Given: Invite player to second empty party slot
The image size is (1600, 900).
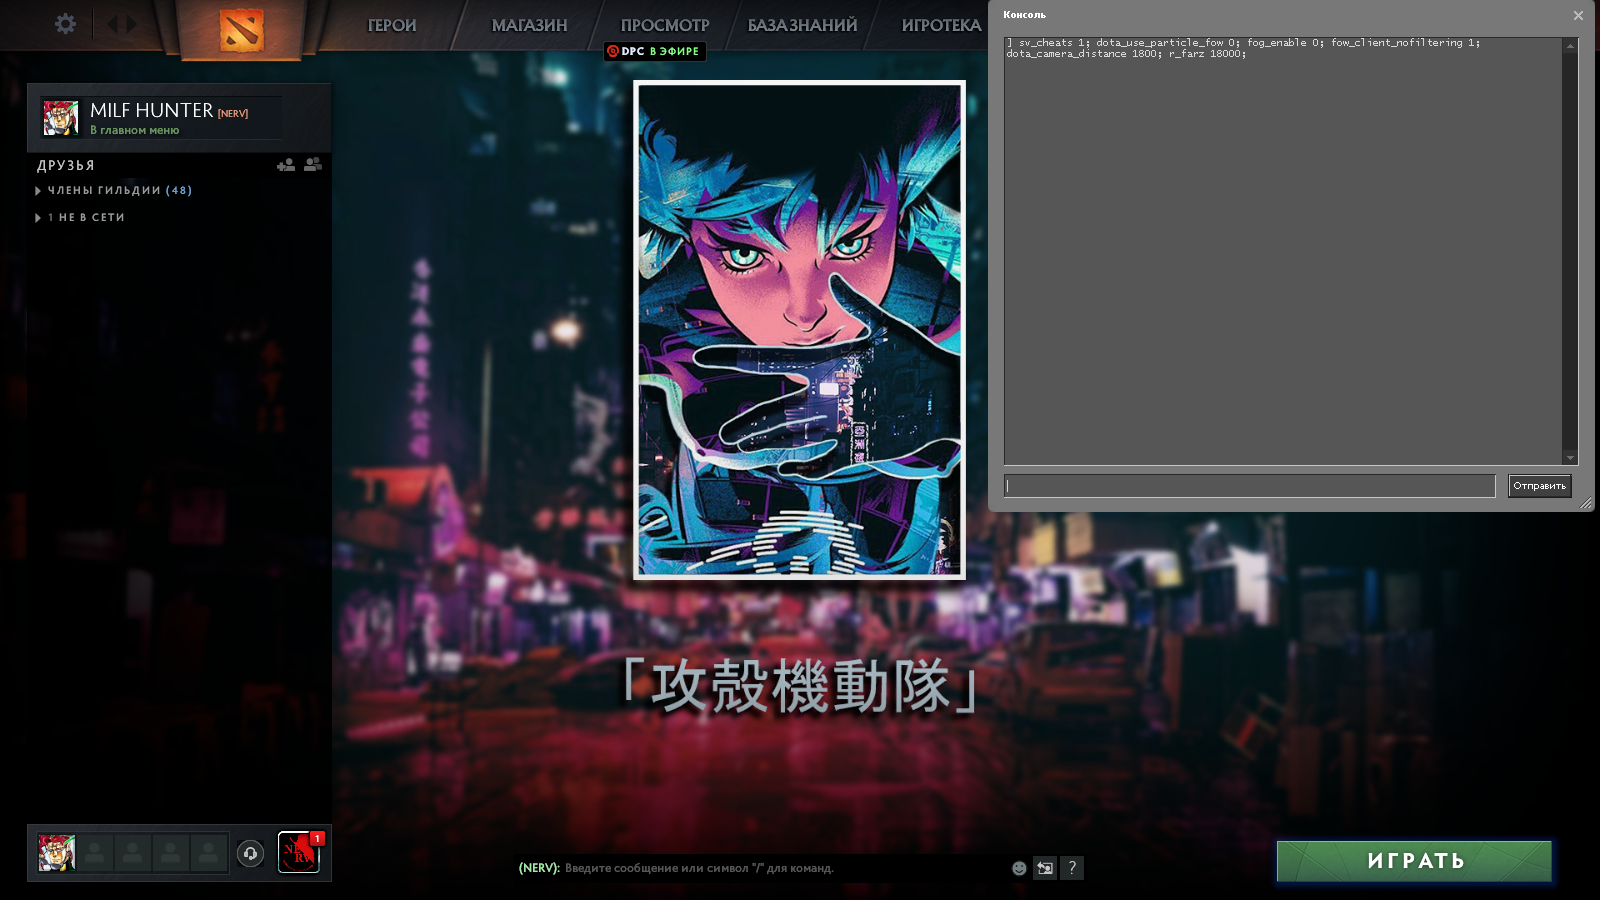Looking at the screenshot, I should [x=133, y=853].
